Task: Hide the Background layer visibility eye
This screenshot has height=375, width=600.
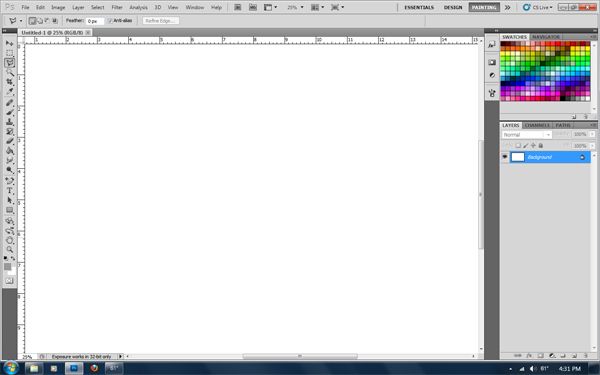Action: [x=505, y=157]
